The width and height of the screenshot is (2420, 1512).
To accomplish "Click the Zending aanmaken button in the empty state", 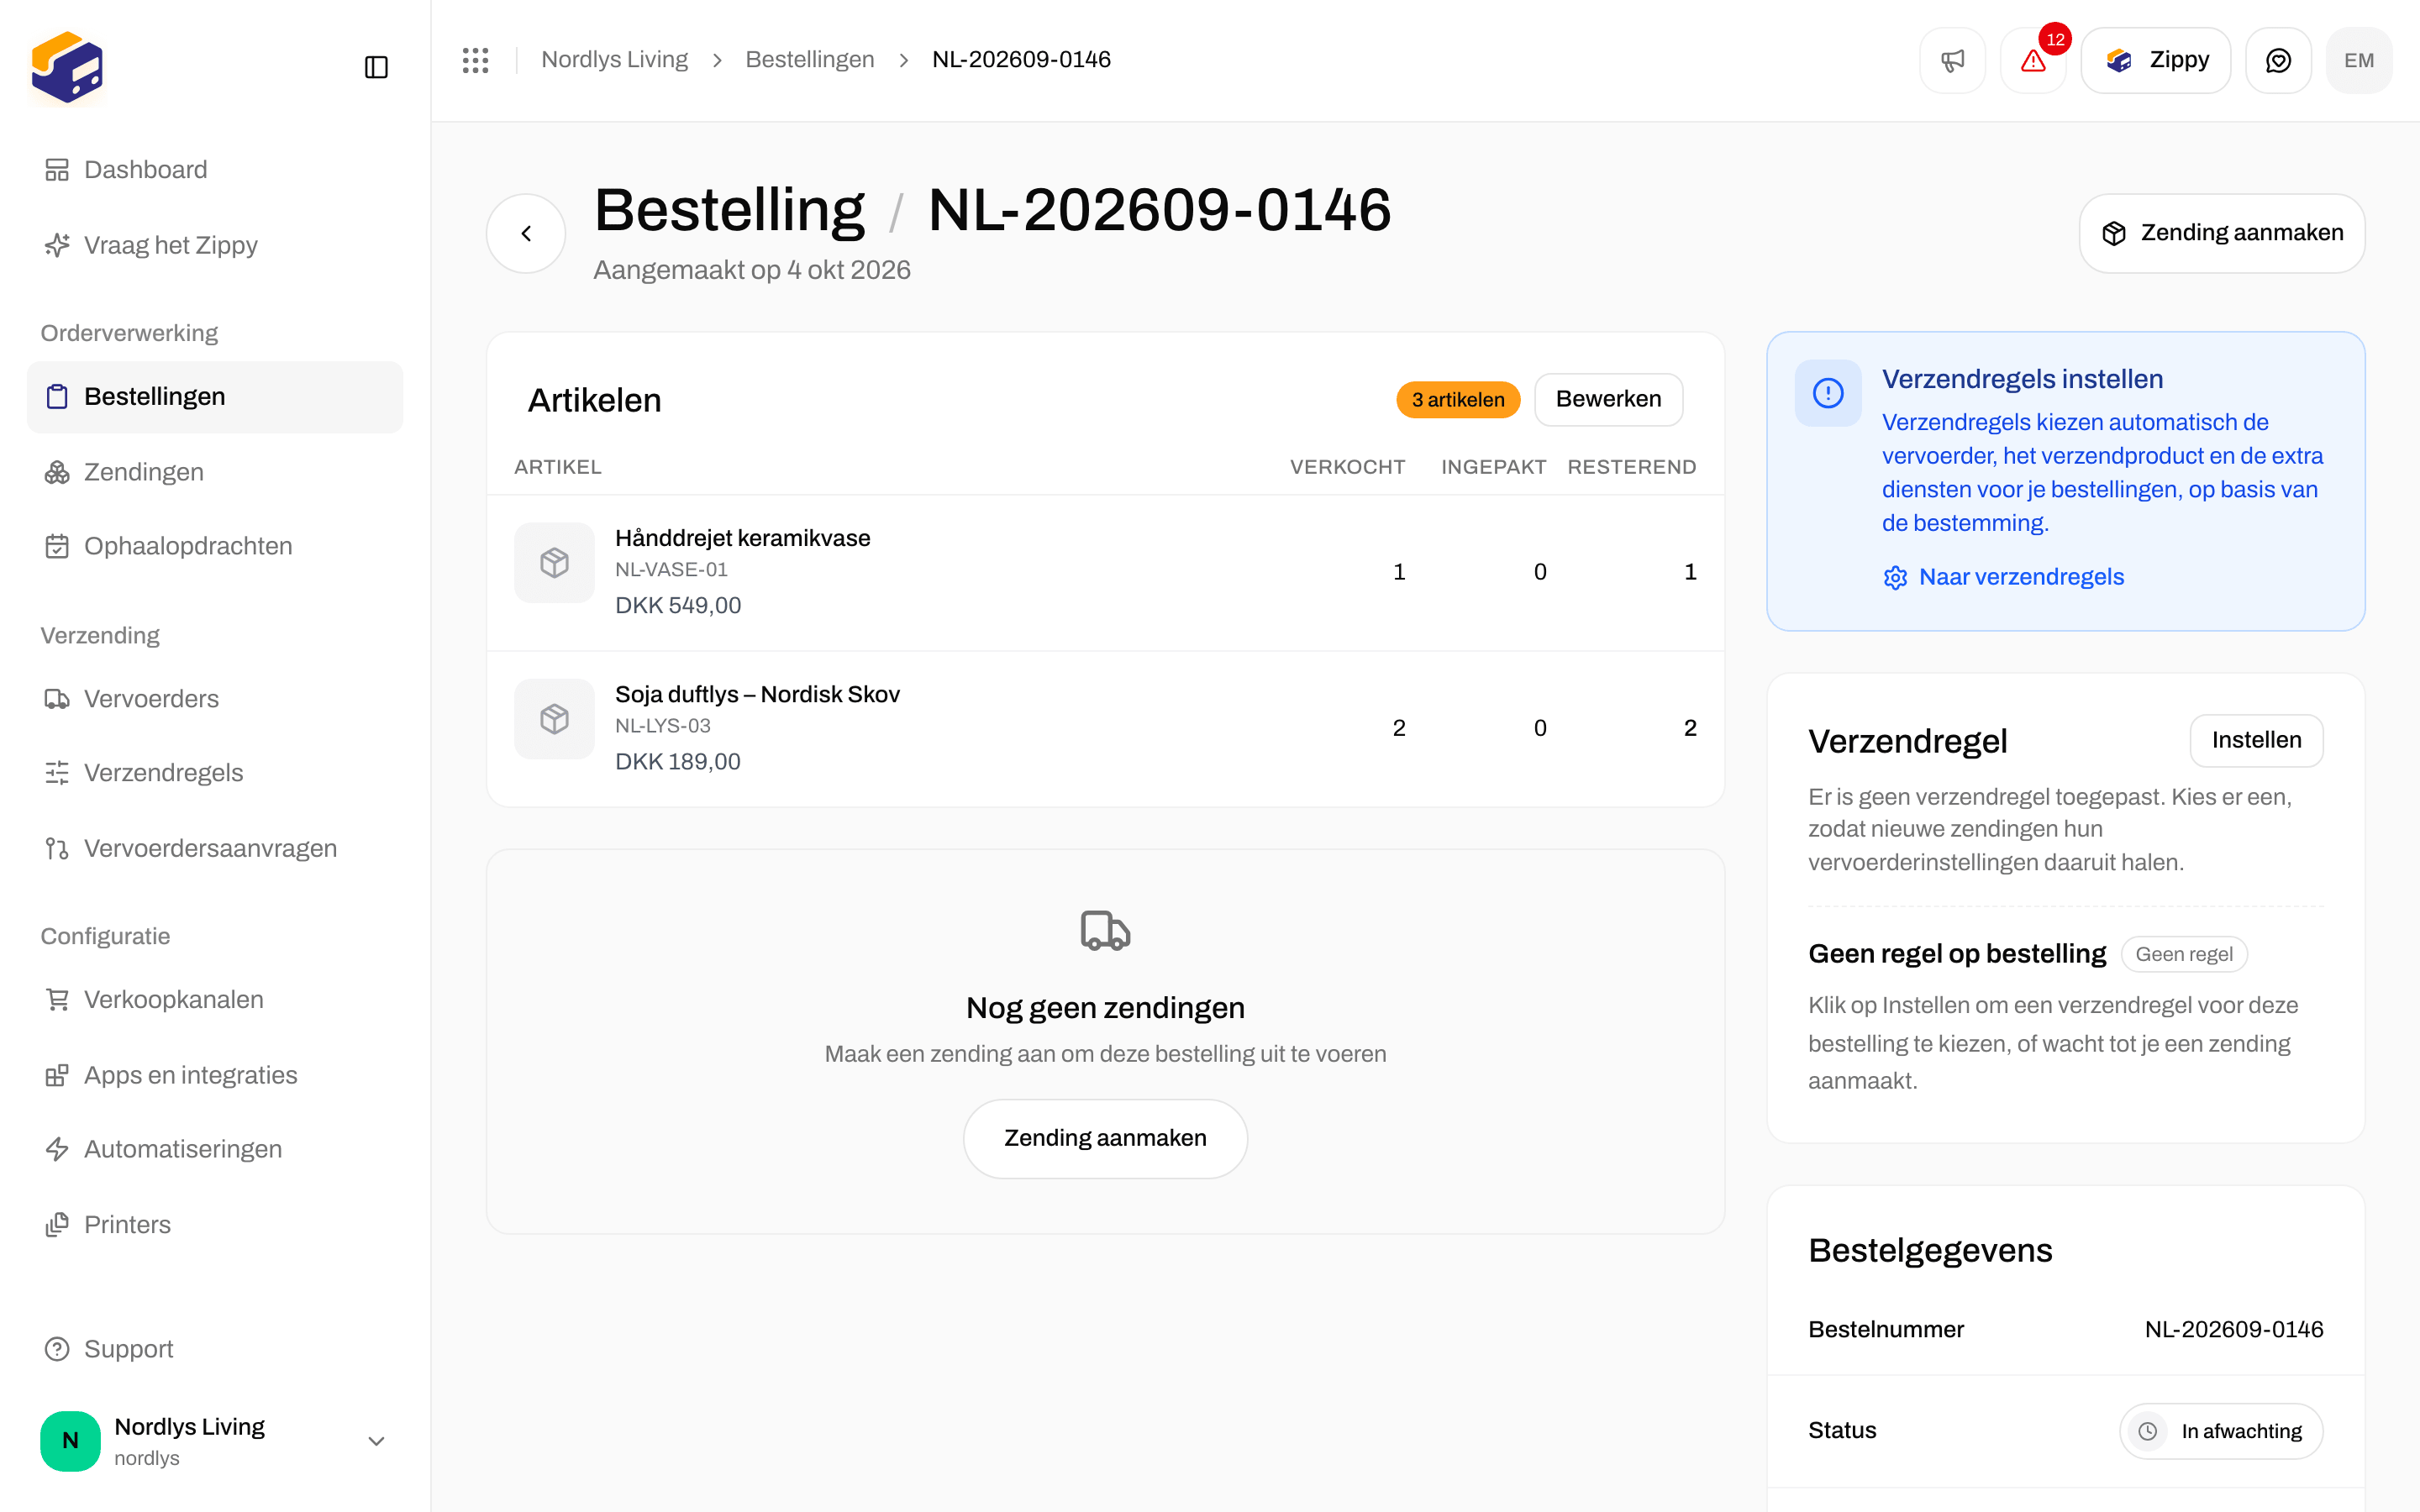I will (x=1105, y=1138).
